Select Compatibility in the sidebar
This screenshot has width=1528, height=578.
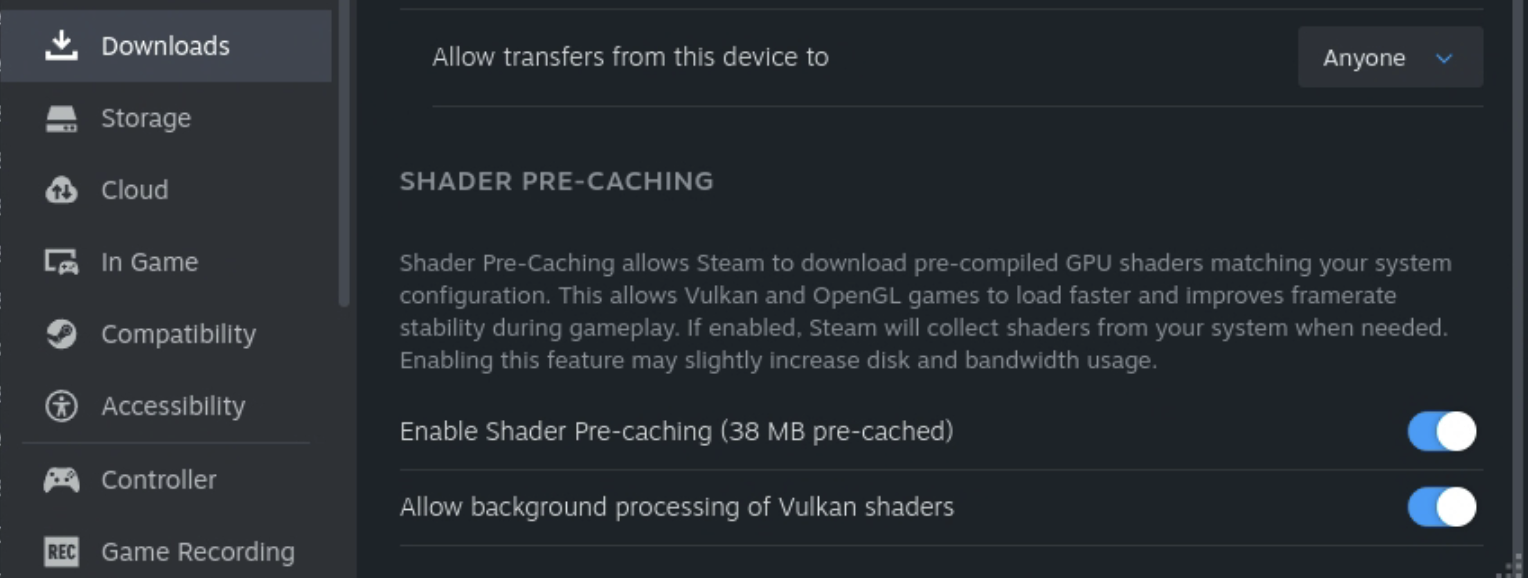pos(178,334)
